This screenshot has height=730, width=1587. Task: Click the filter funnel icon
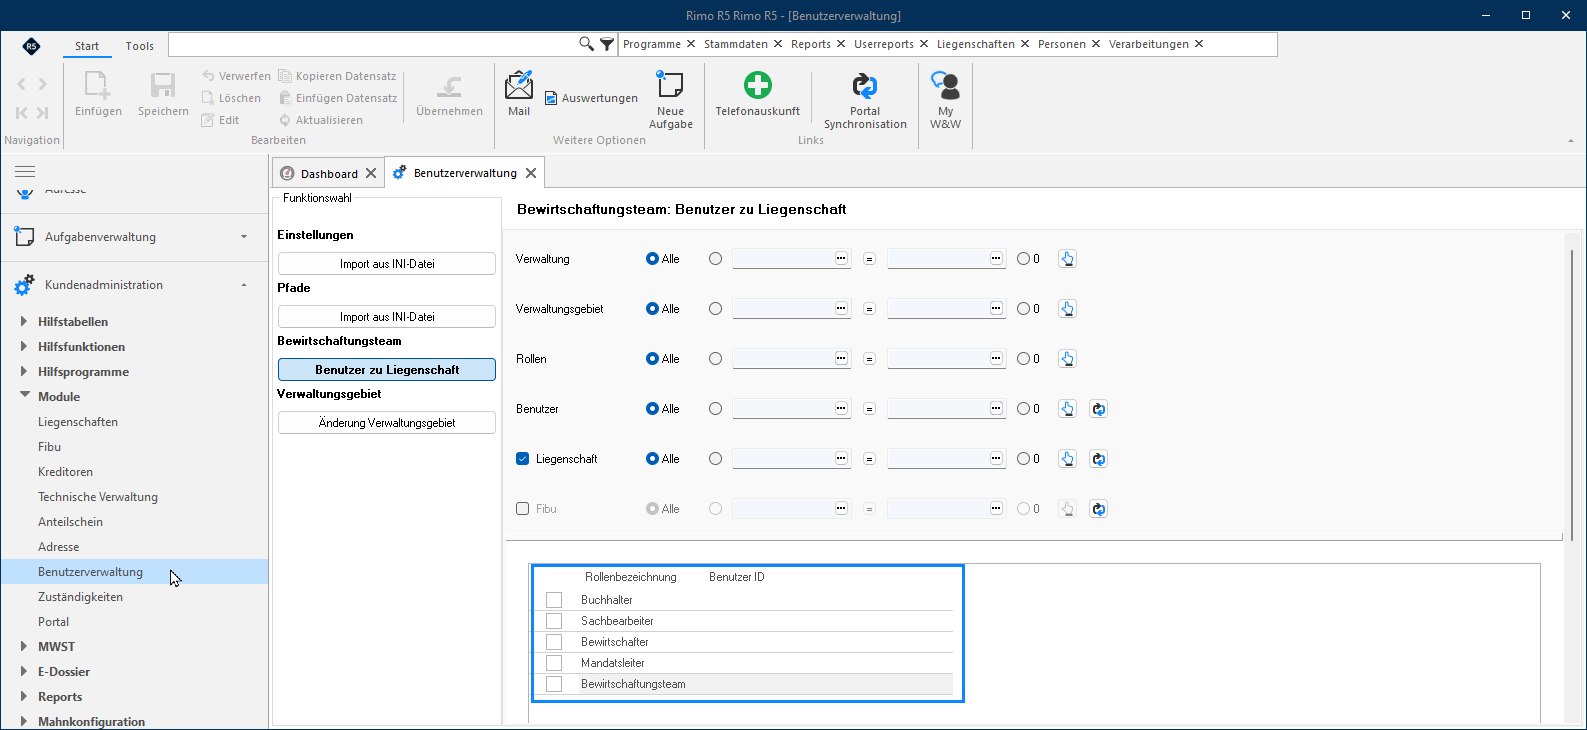coord(607,44)
